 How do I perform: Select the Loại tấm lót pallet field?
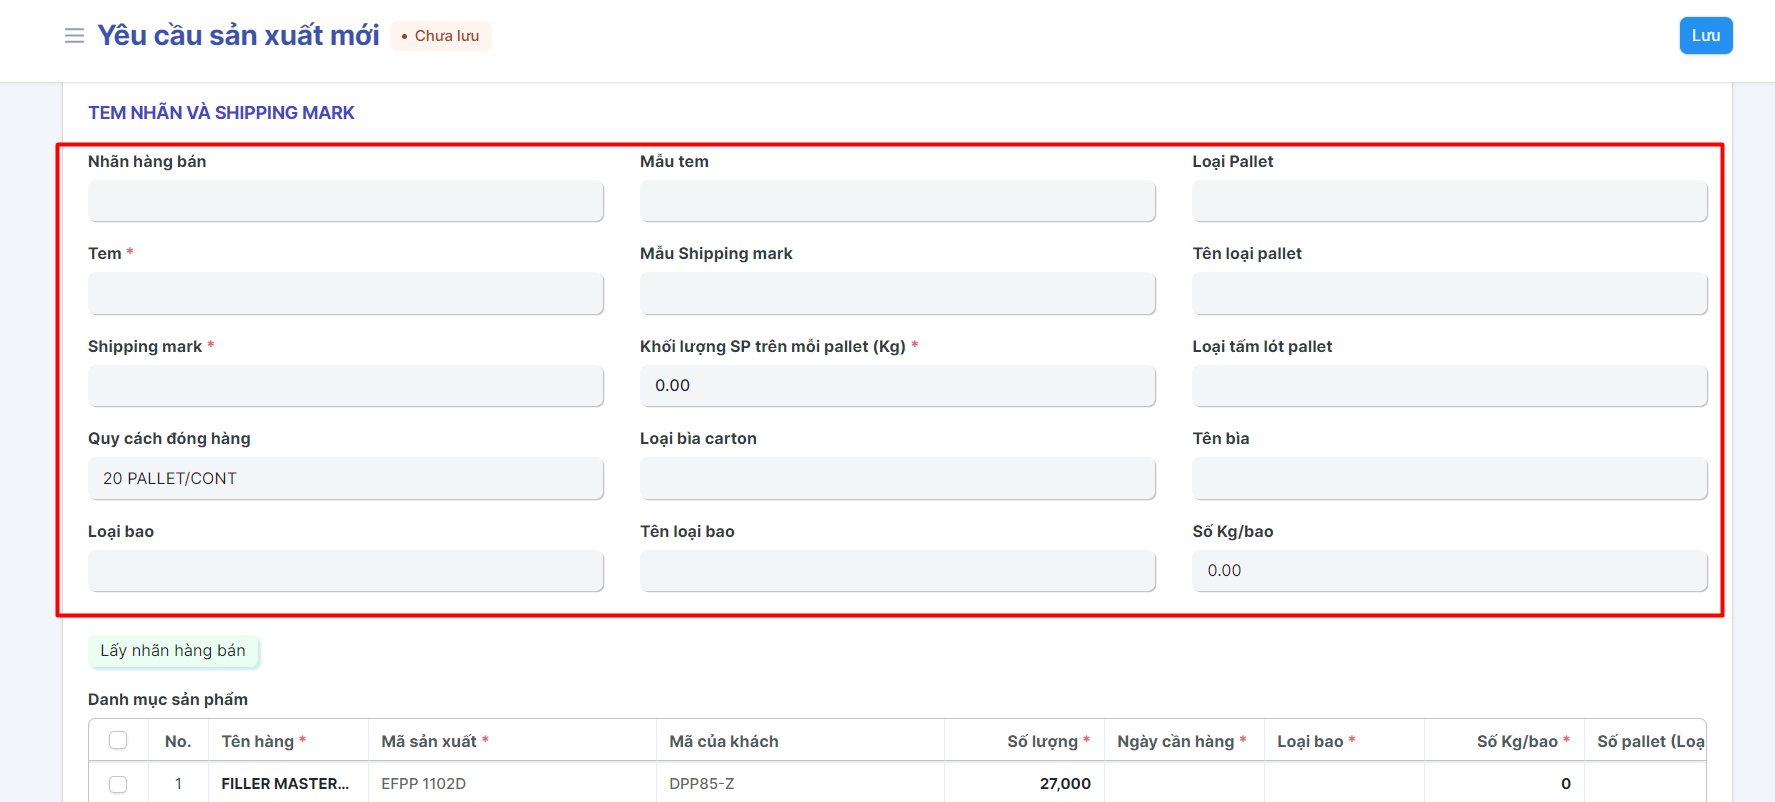pyautogui.click(x=1449, y=386)
